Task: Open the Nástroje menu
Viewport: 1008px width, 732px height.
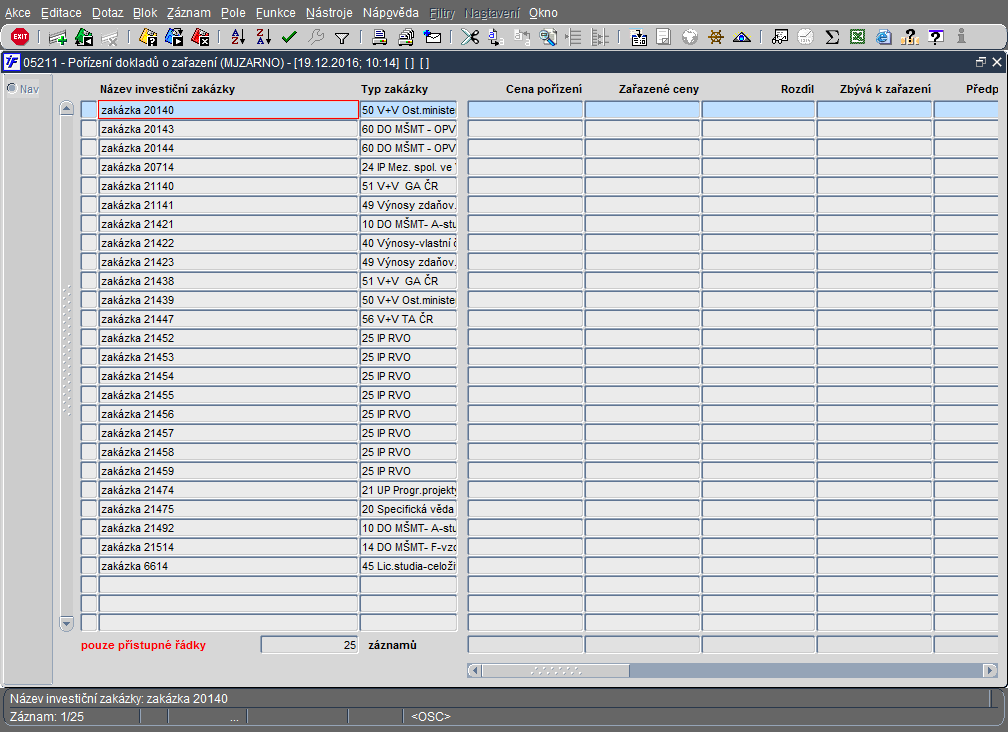Action: click(329, 13)
